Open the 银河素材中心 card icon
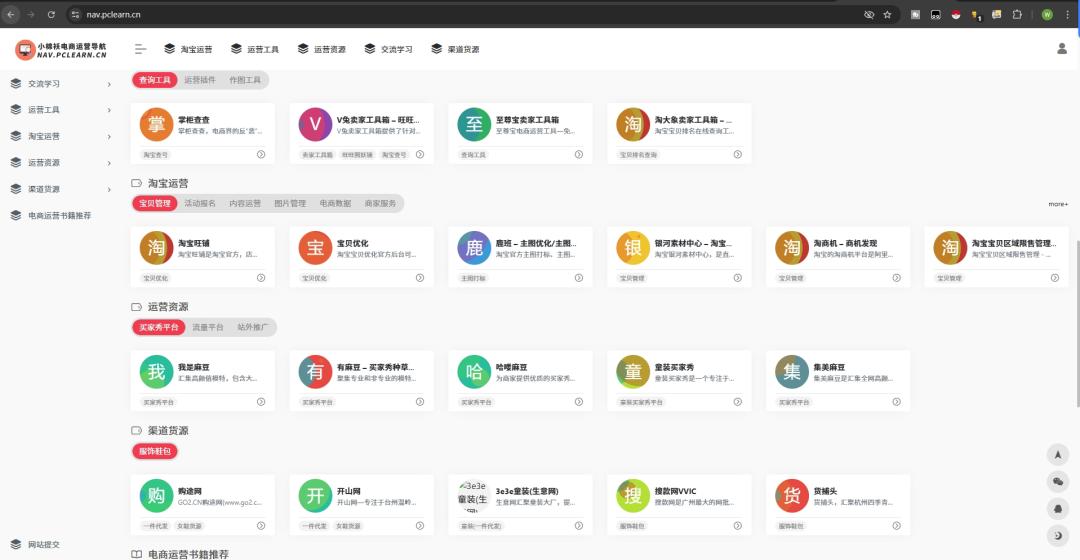The height and width of the screenshot is (560, 1080). [x=633, y=248]
